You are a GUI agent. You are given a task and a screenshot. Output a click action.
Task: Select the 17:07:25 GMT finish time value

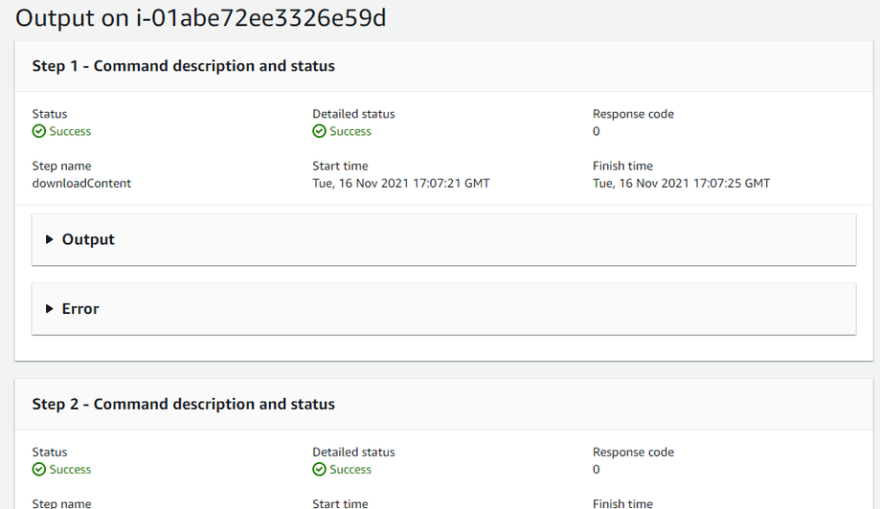tap(681, 184)
